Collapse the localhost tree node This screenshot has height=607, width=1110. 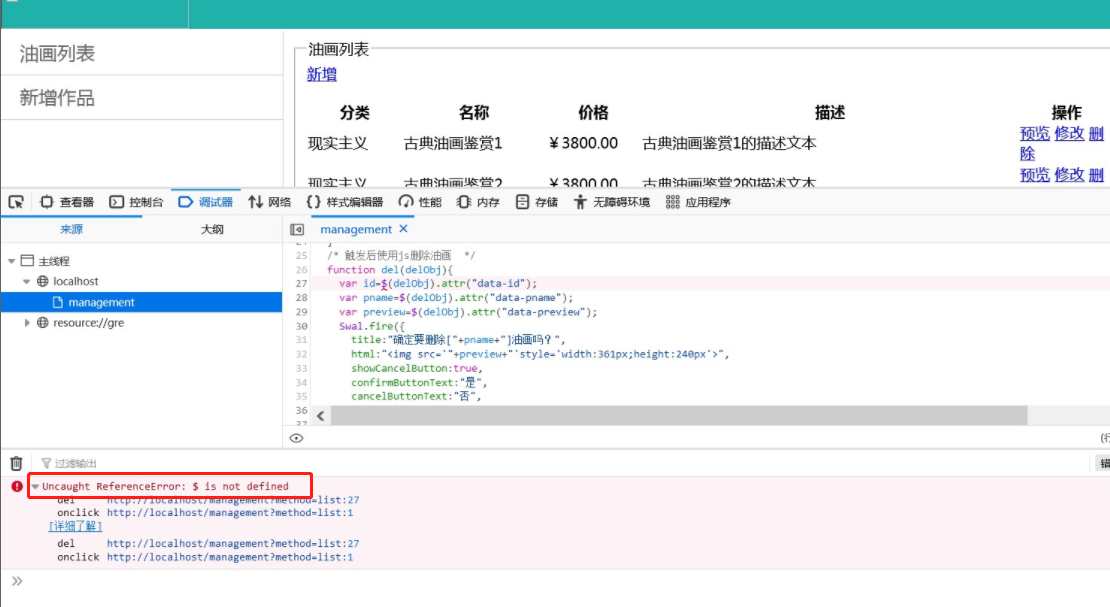27,282
